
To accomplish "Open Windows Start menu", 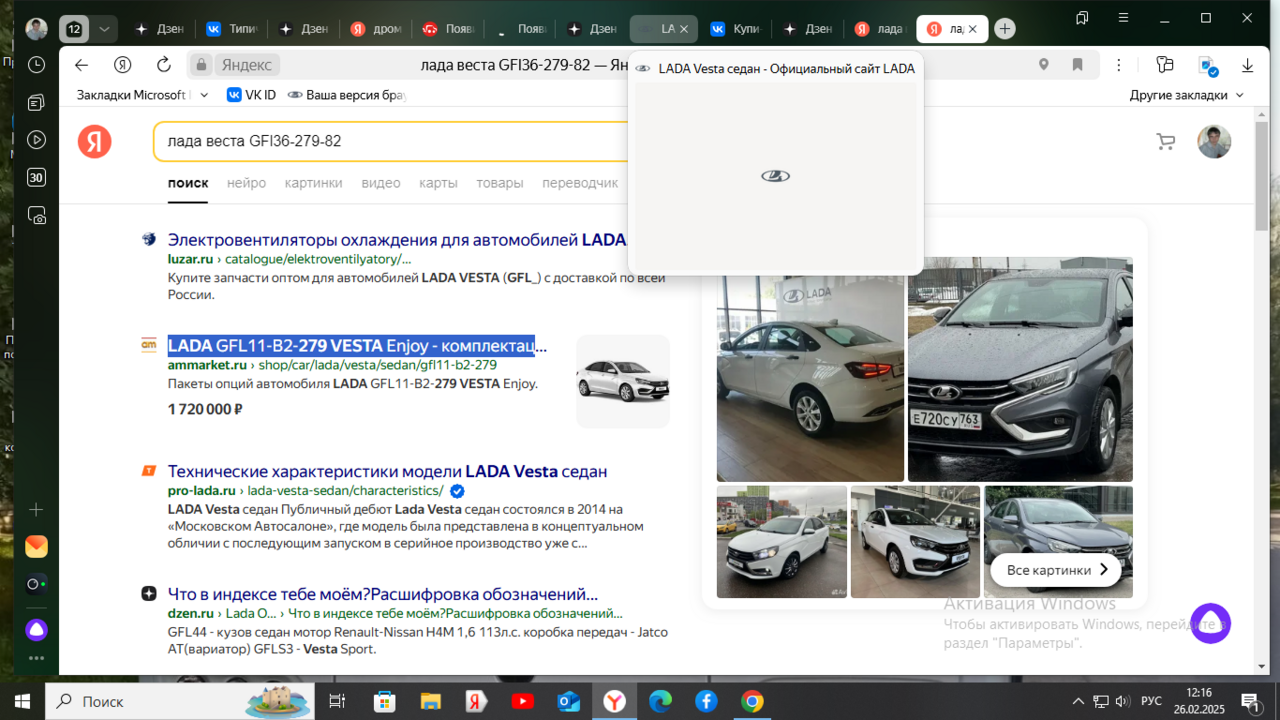I will tap(22, 701).
